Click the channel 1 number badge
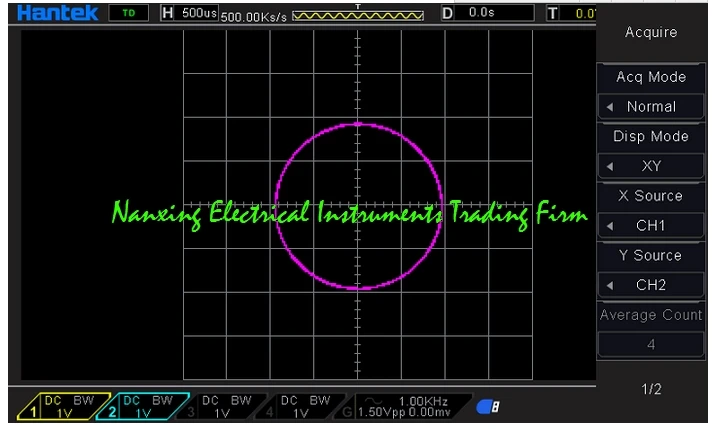The height and width of the screenshot is (429, 712). (33, 412)
